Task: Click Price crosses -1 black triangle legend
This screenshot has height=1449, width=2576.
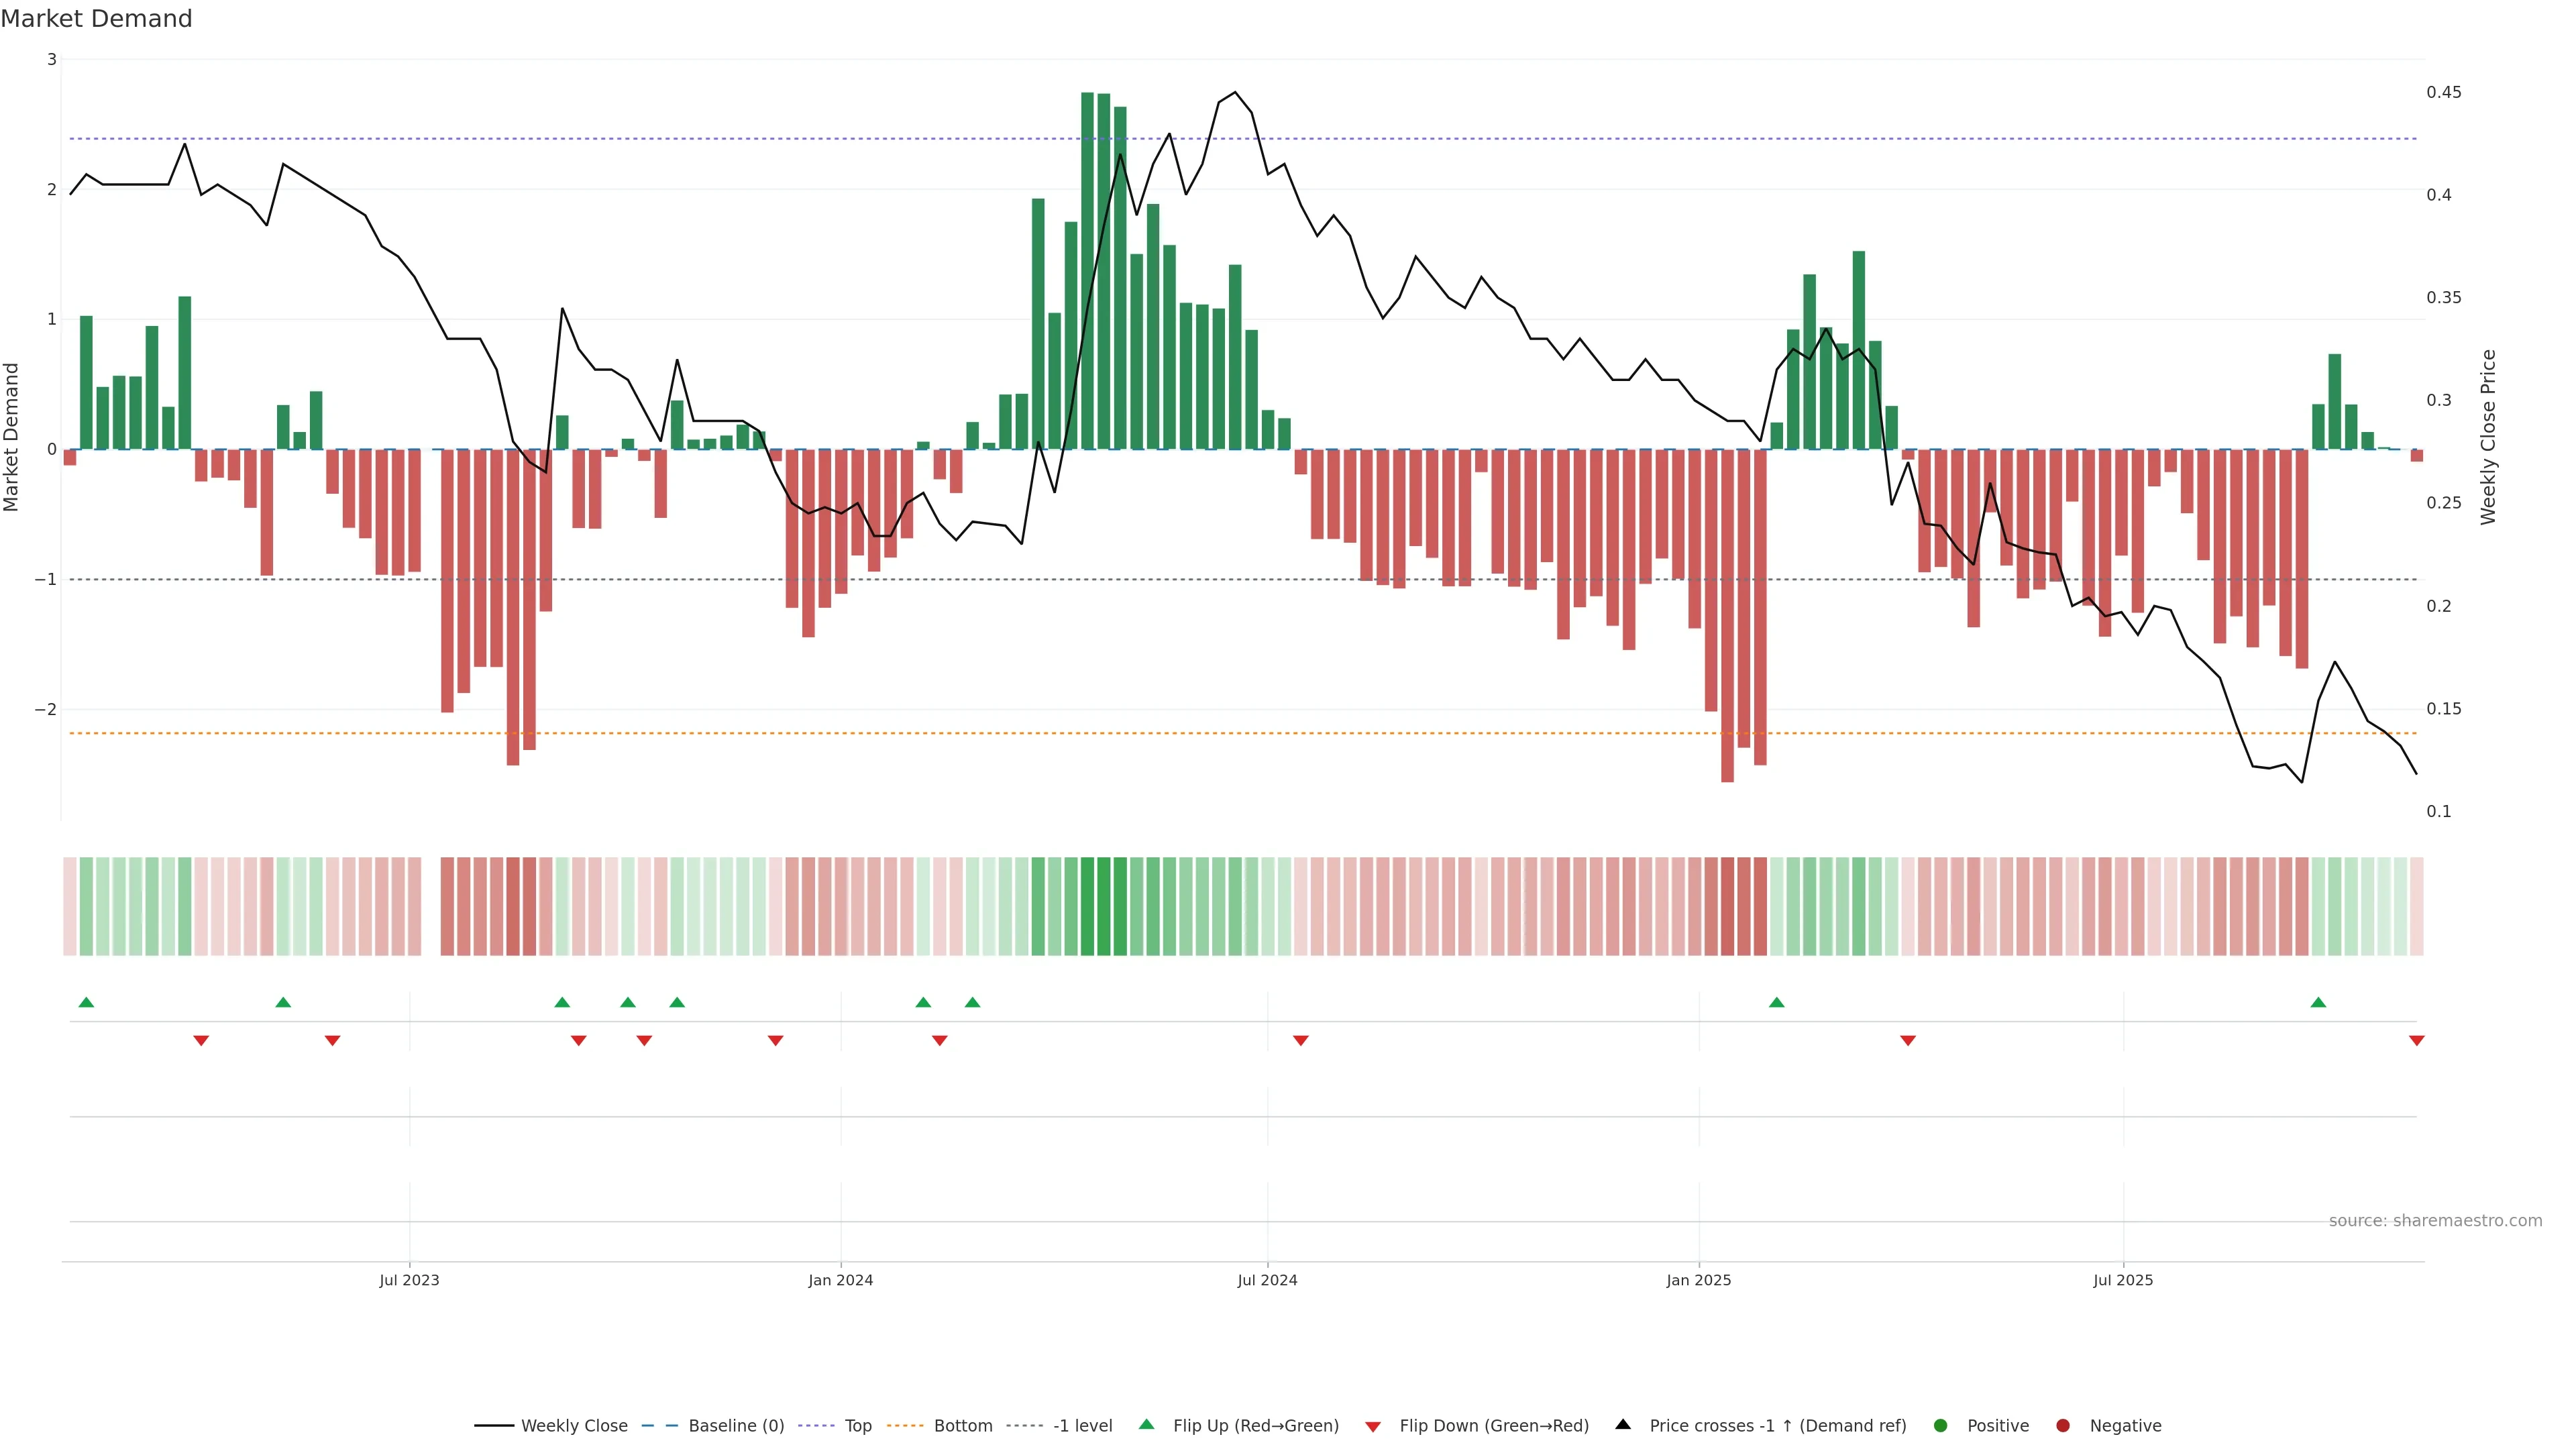Action: [1623, 1425]
